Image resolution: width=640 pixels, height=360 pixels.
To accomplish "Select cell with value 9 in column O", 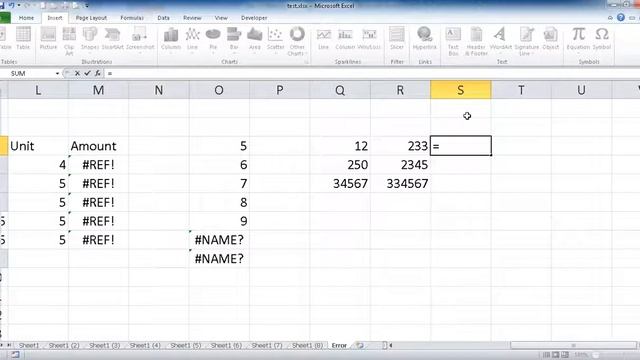I will [x=219, y=221].
